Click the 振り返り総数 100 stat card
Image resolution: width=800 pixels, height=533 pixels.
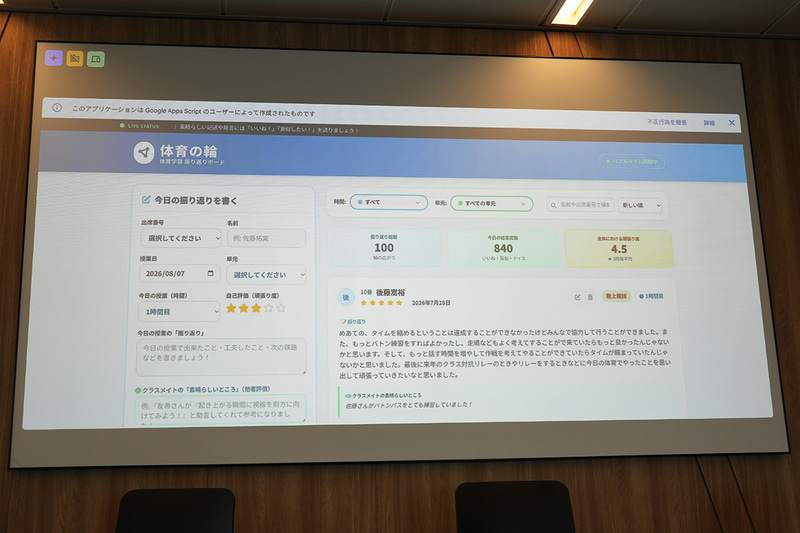coord(384,247)
